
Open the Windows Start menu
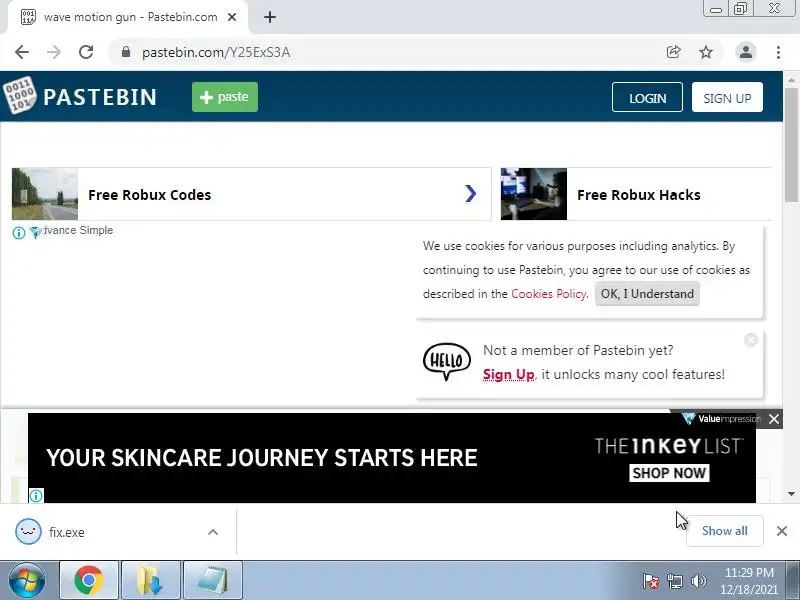tap(26, 581)
